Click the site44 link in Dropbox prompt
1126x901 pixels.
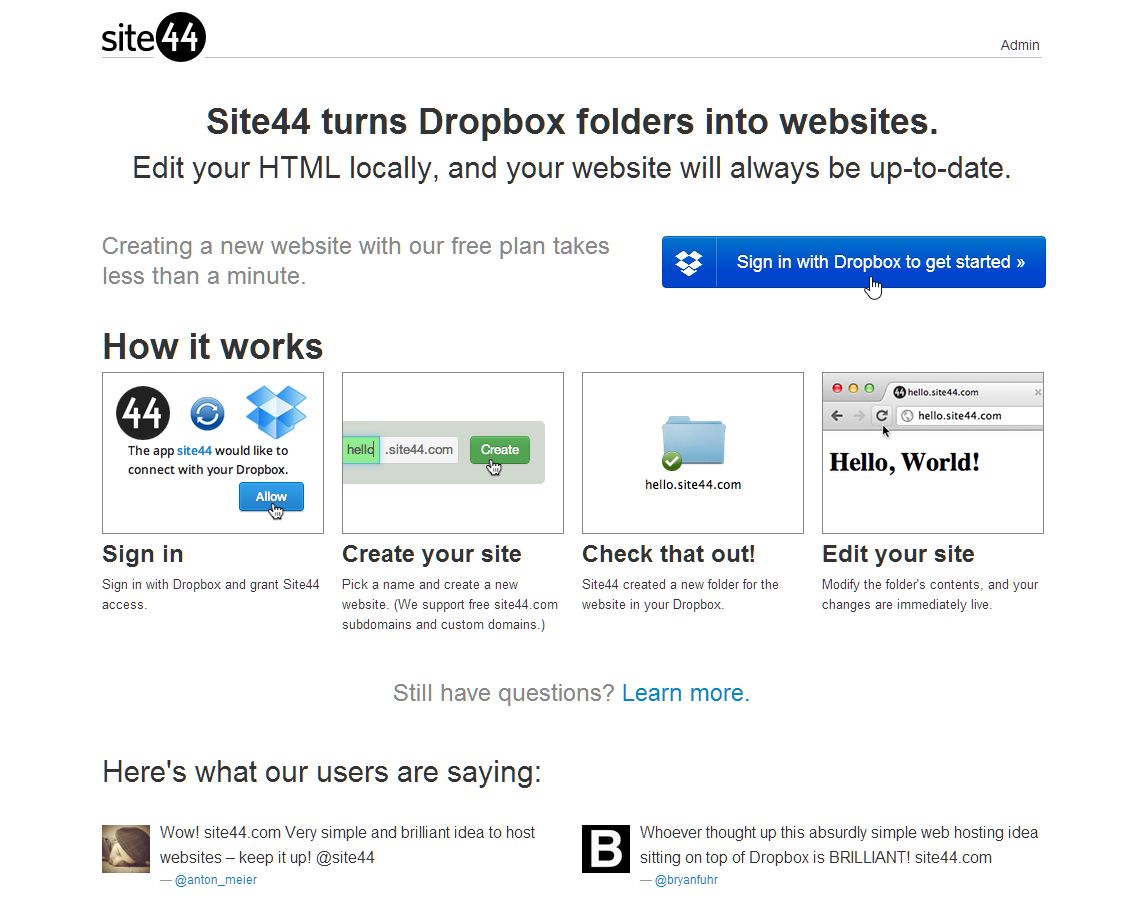(x=194, y=451)
